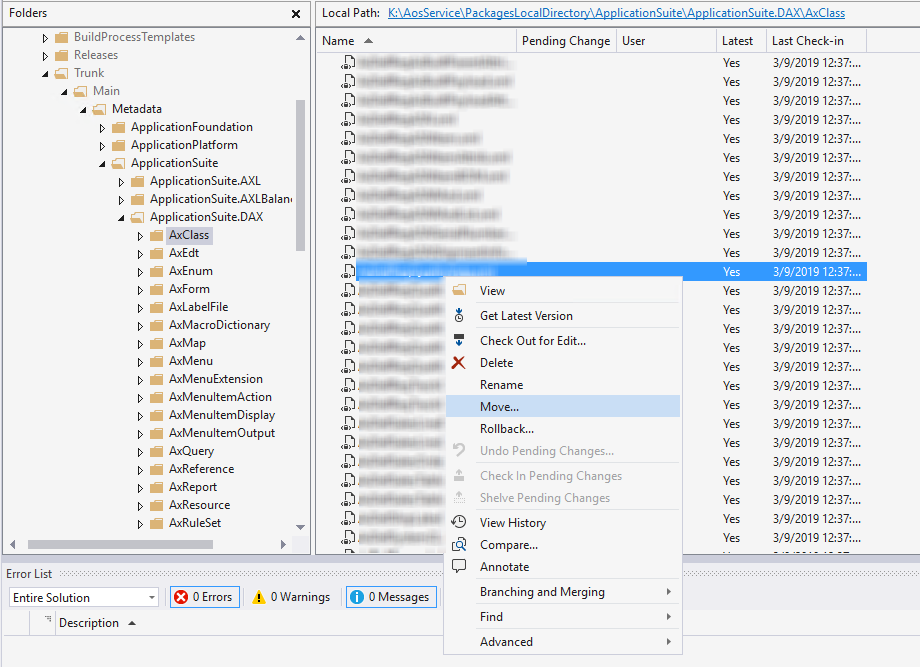Click the Annotate speech bubble icon
Screen dimensions: 920x667
tap(459, 567)
